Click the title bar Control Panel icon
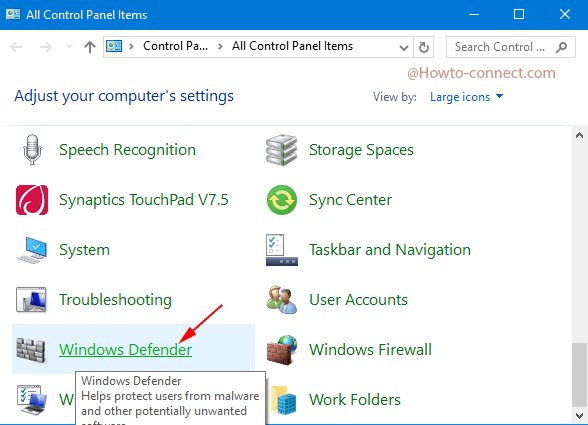This screenshot has width=588, height=425. (x=13, y=14)
